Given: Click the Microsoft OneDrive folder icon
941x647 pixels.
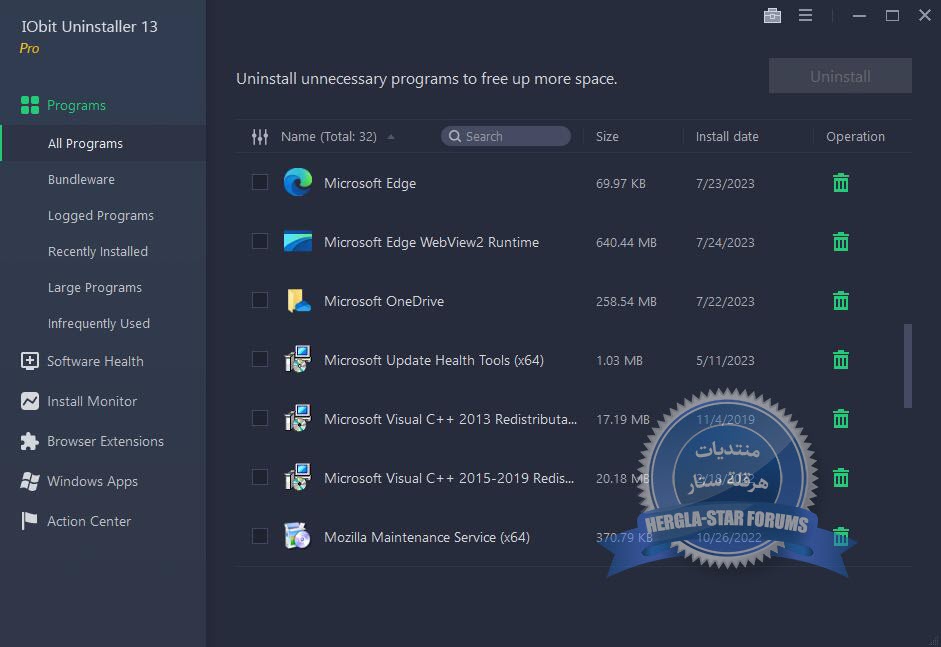Looking at the screenshot, I should (298, 300).
